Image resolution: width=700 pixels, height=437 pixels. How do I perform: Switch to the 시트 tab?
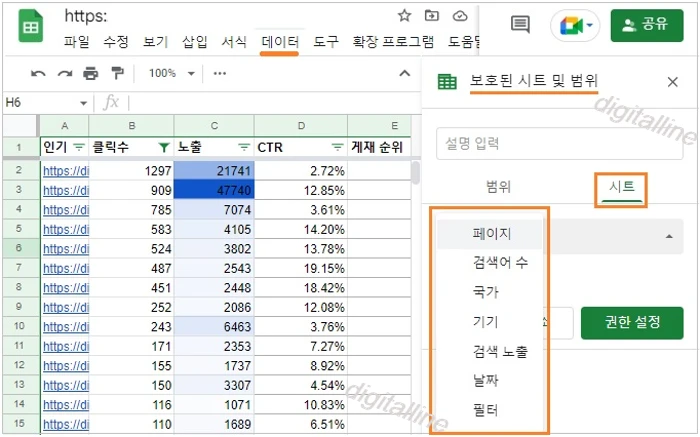coord(621,187)
